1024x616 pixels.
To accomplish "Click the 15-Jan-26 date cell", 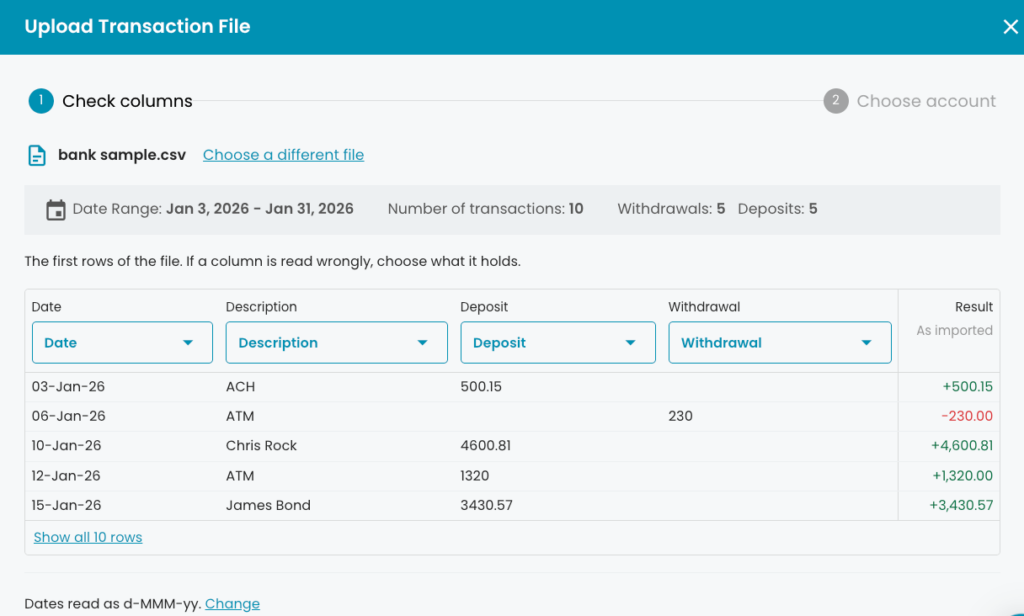I will 67,505.
